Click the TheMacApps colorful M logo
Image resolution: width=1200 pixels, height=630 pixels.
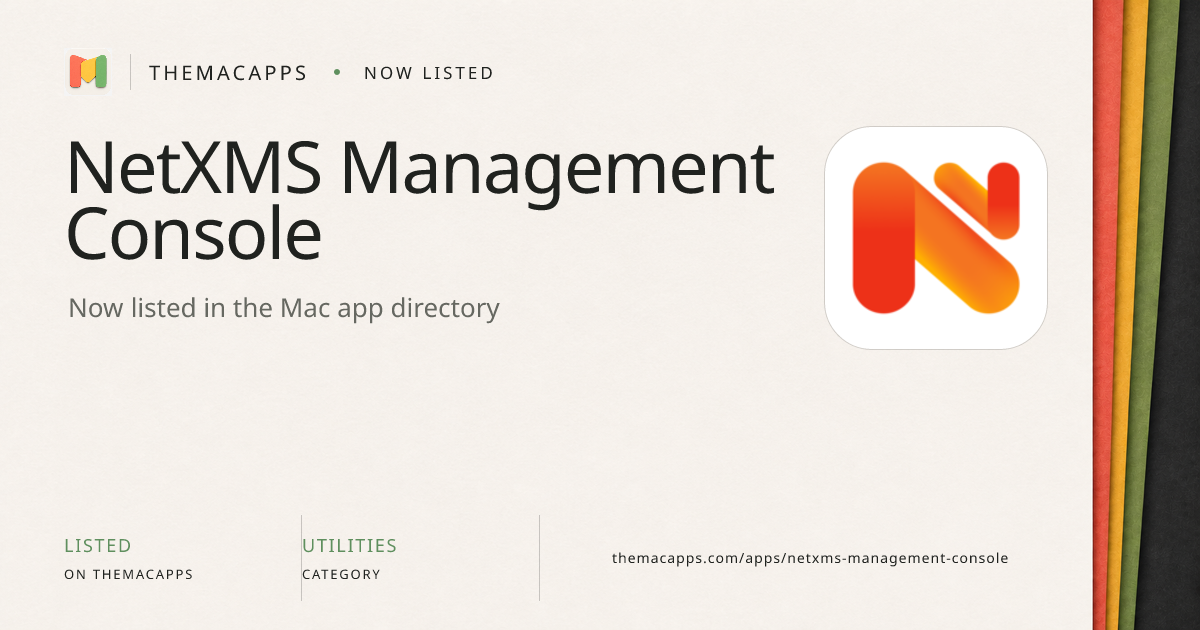coord(88,72)
